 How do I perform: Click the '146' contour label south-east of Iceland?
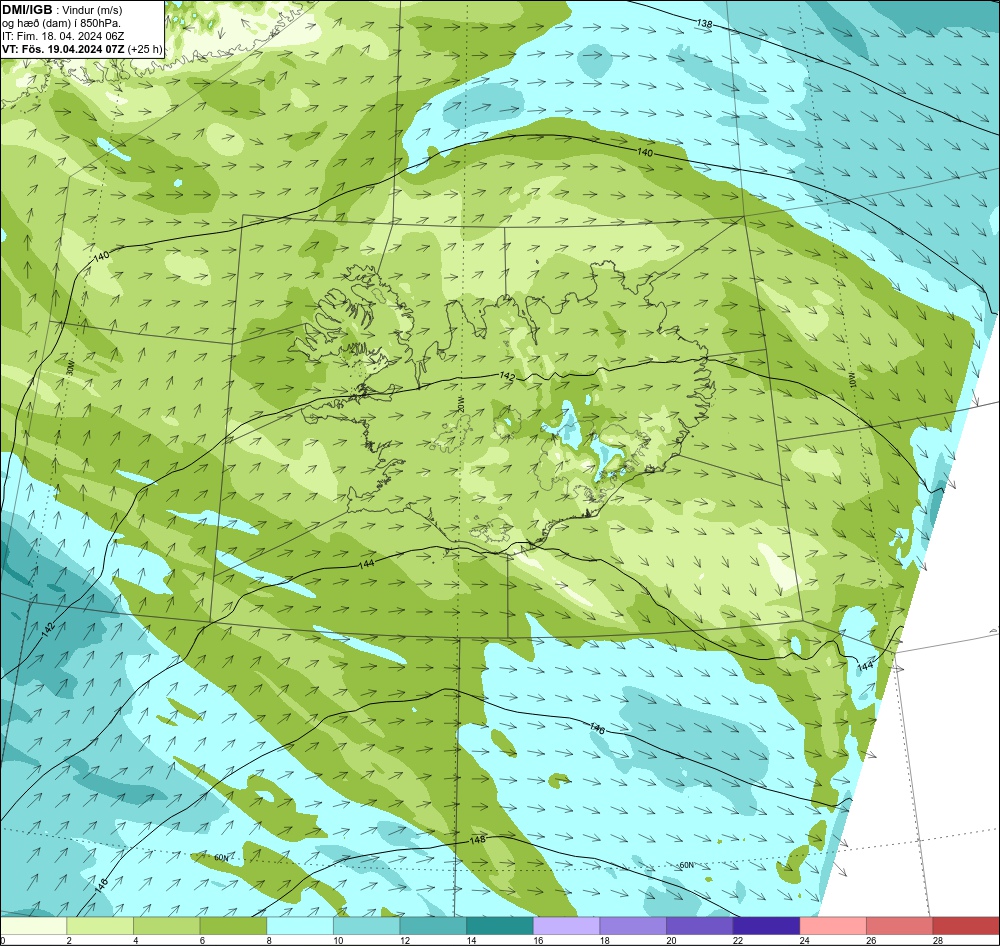click(597, 728)
